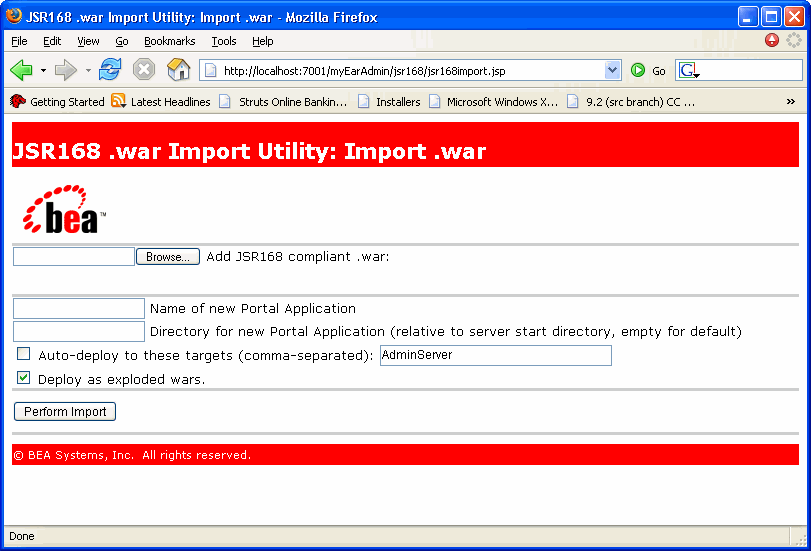
Task: Click the green Go button
Action: tap(649, 70)
